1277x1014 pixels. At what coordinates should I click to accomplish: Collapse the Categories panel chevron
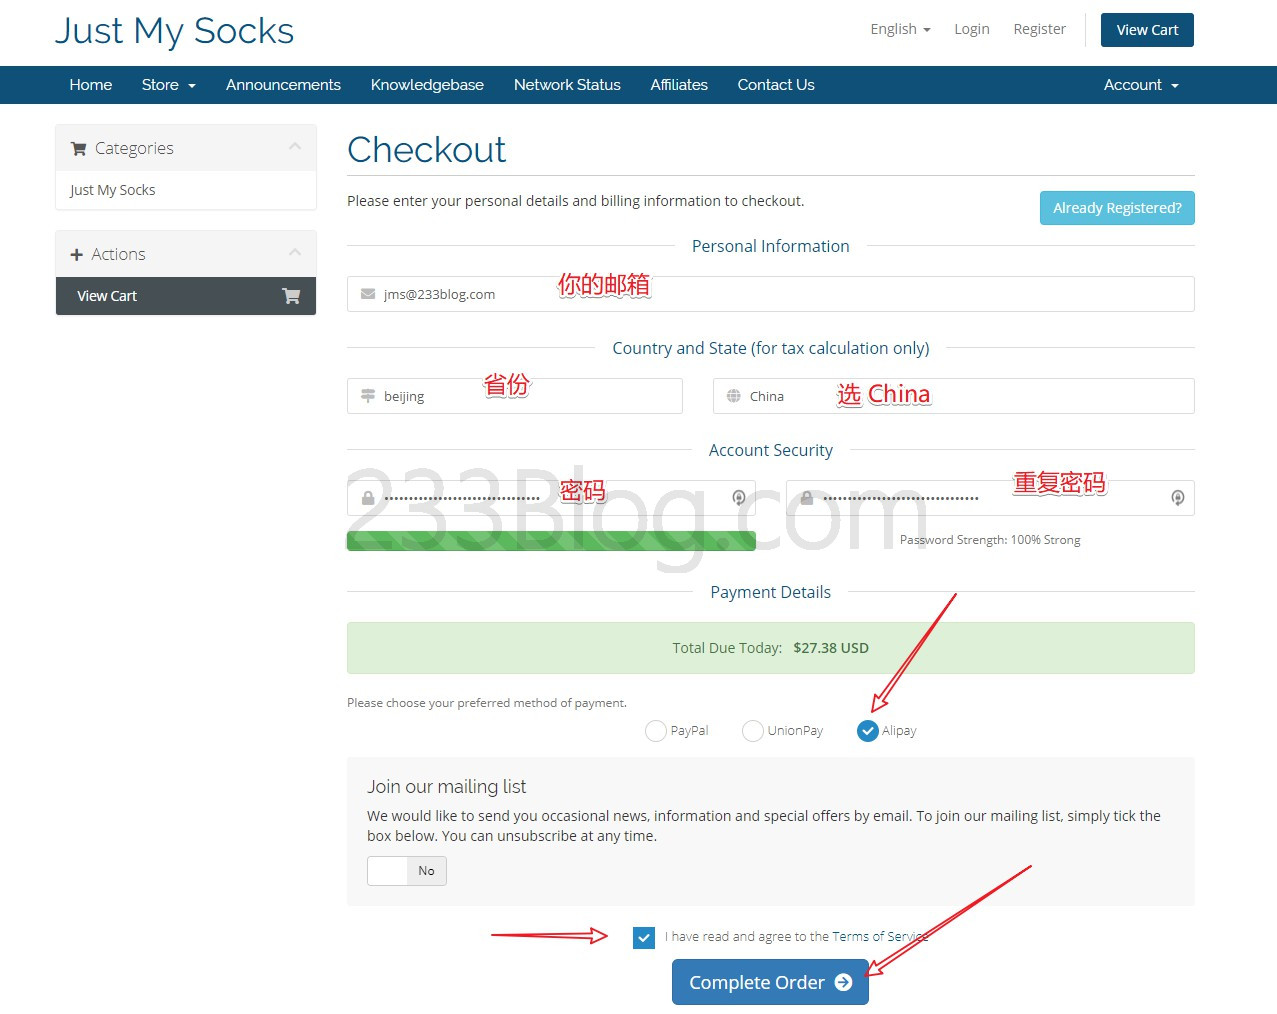[x=295, y=147]
